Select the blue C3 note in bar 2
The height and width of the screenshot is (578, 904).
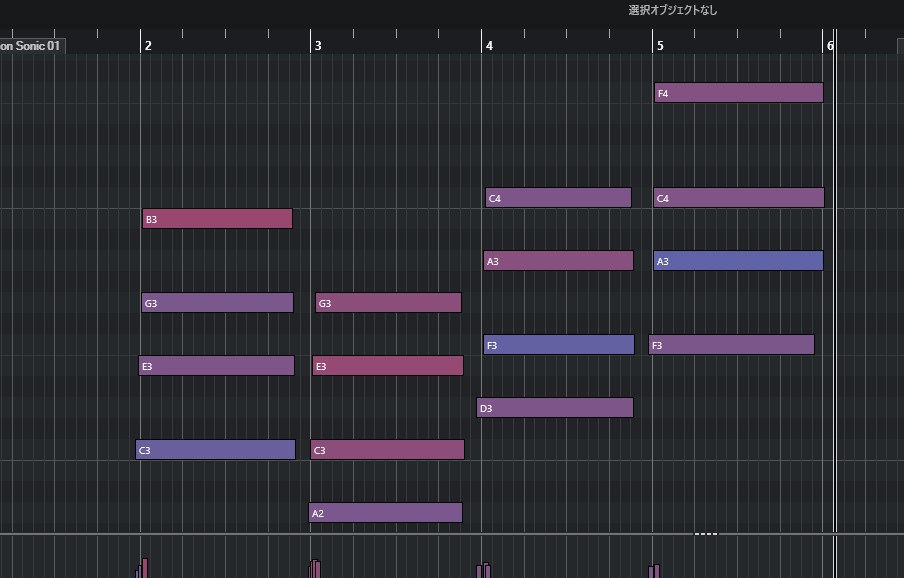click(216, 449)
